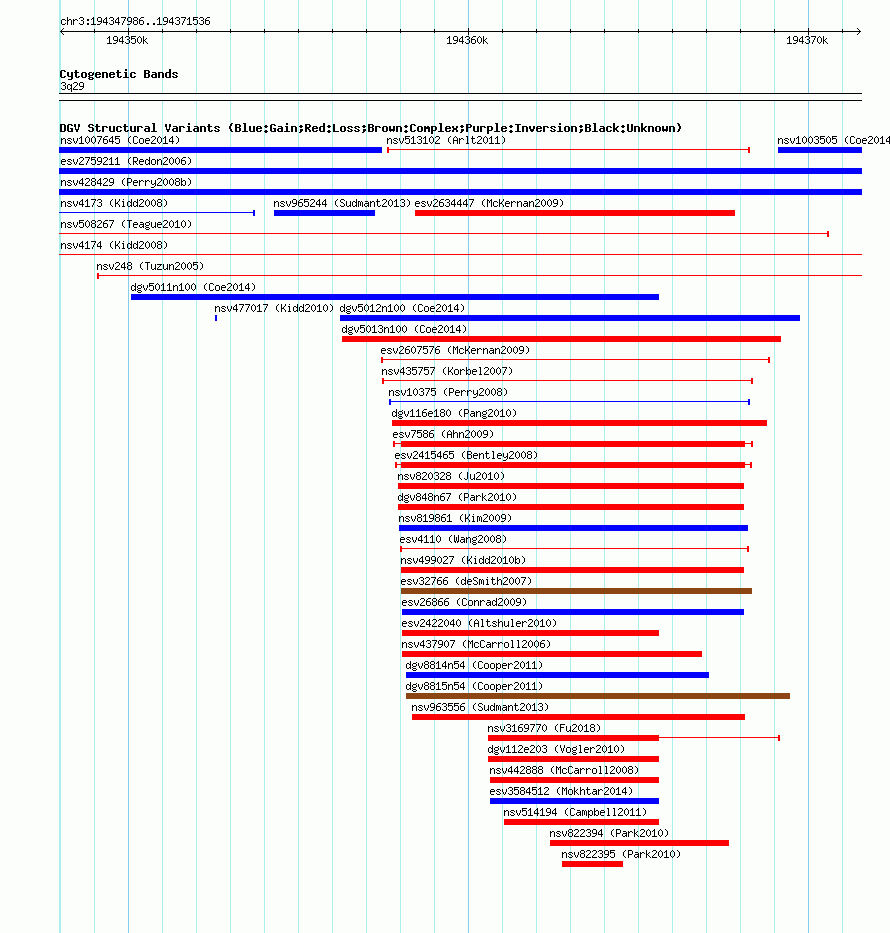Select nsv435757 (Korbel2007) label

[x=447, y=371]
